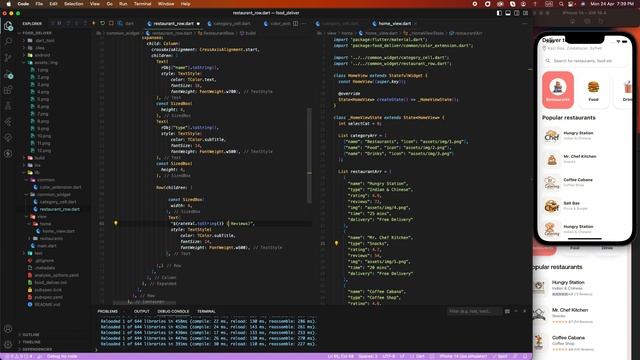Switch to the OUTPUT panel tab
This screenshot has height=360, width=640.
142,311
